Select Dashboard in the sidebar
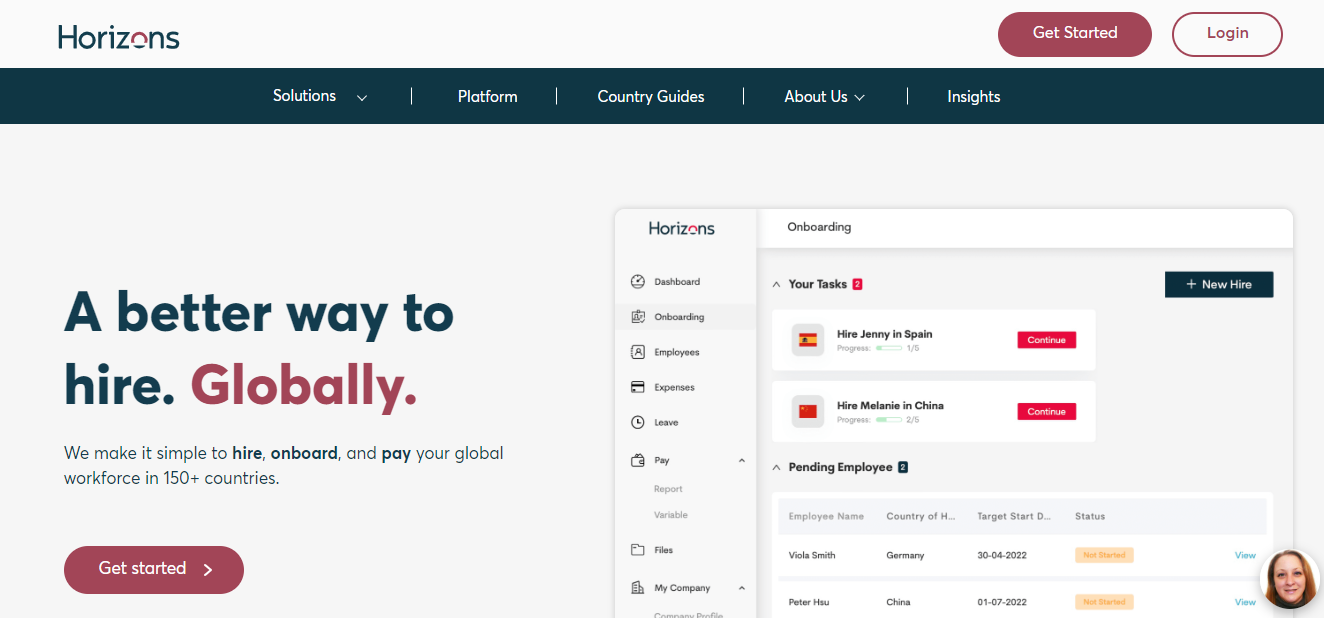 pyautogui.click(x=677, y=282)
